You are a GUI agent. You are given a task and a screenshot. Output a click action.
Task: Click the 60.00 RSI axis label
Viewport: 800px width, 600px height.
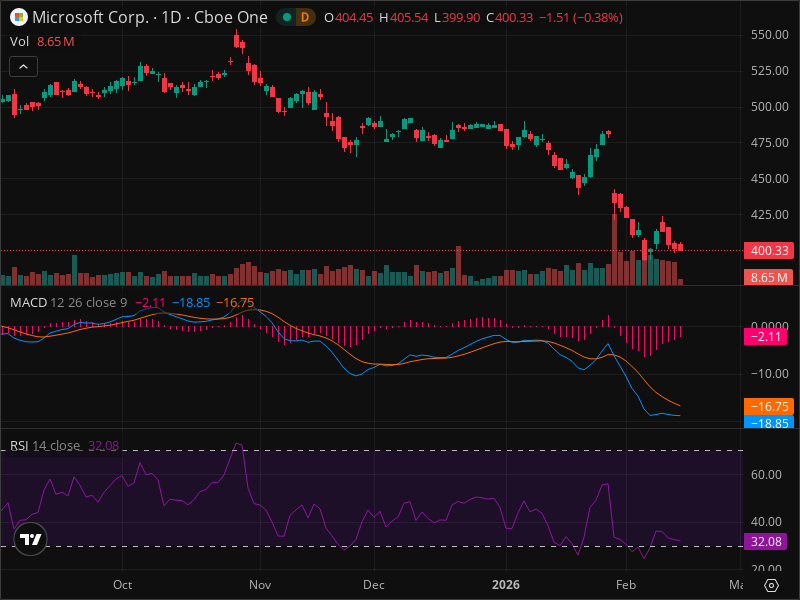point(766,474)
